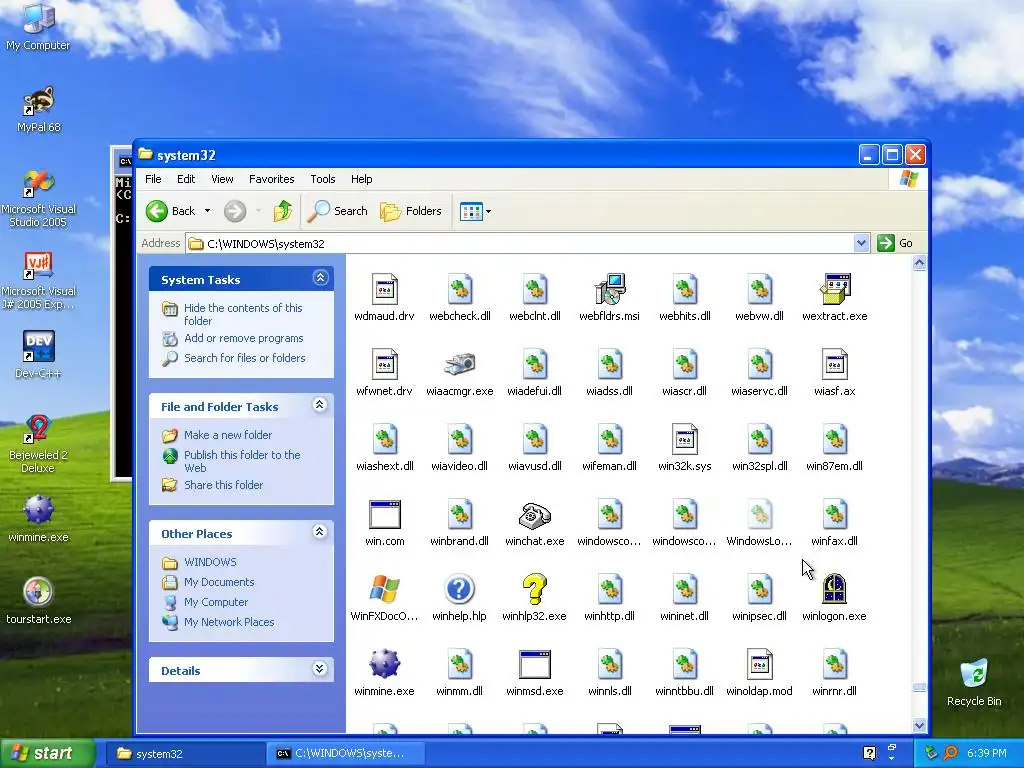Click the Search toolbar button

337,211
